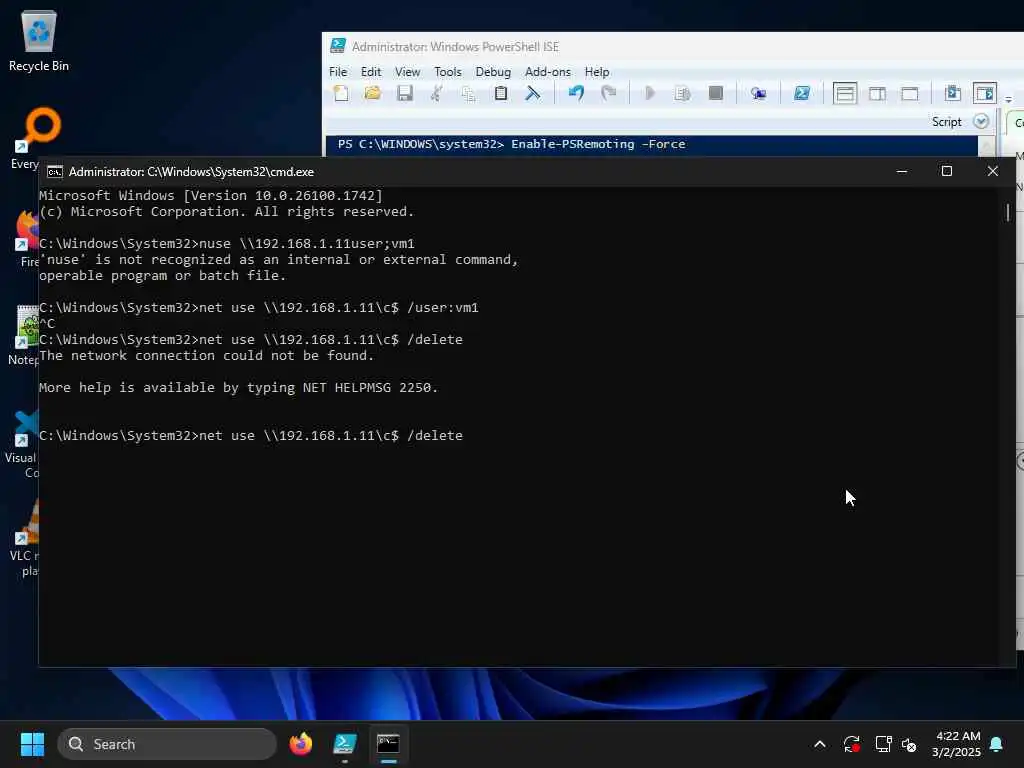Expand the Script pane chevron button
Image resolution: width=1024 pixels, height=768 pixels.
pyautogui.click(x=981, y=121)
